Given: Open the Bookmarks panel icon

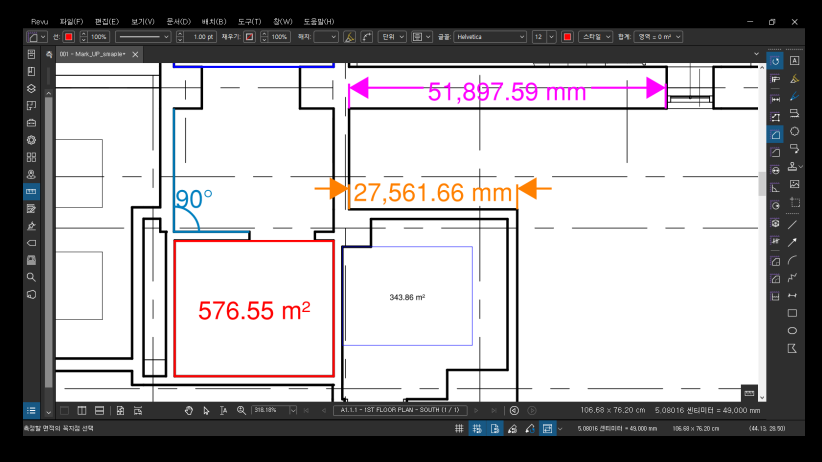Looking at the screenshot, I should coord(31,71).
